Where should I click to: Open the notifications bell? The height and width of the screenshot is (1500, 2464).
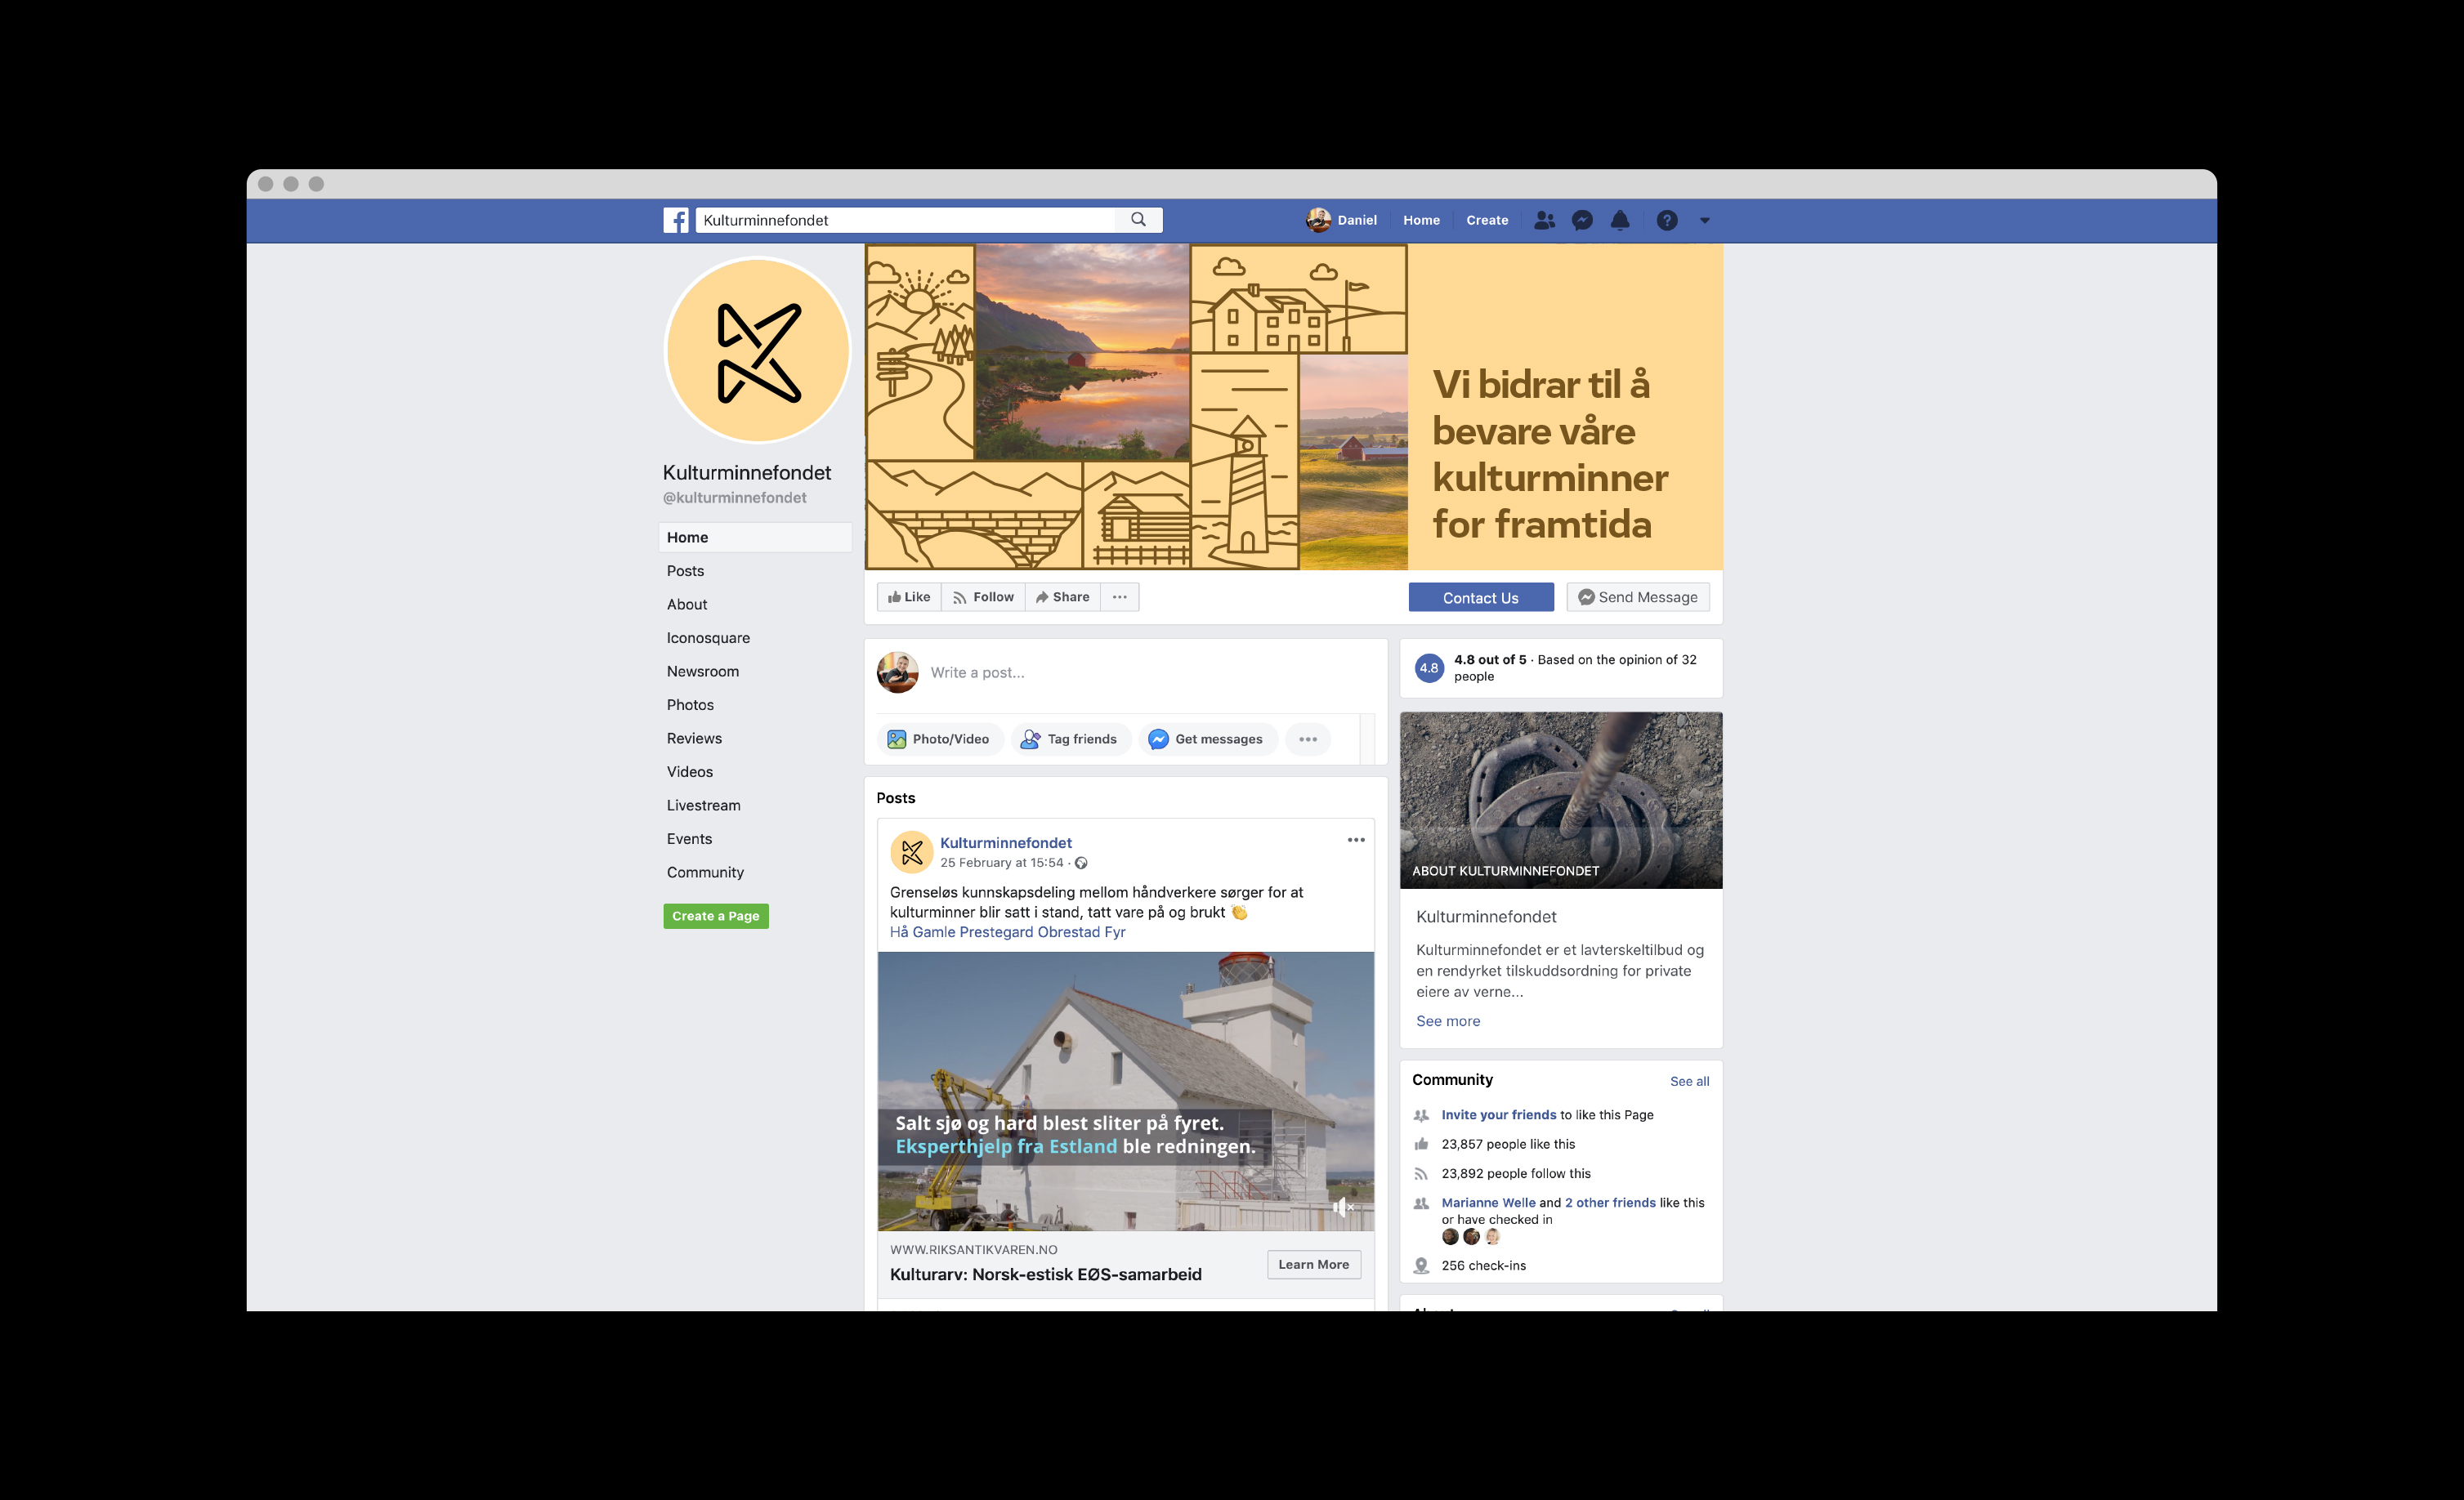pos(1620,220)
